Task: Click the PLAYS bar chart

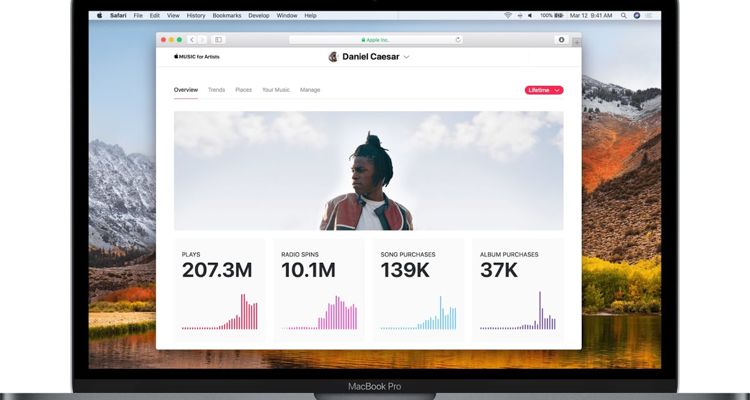Action: pyautogui.click(x=220, y=311)
